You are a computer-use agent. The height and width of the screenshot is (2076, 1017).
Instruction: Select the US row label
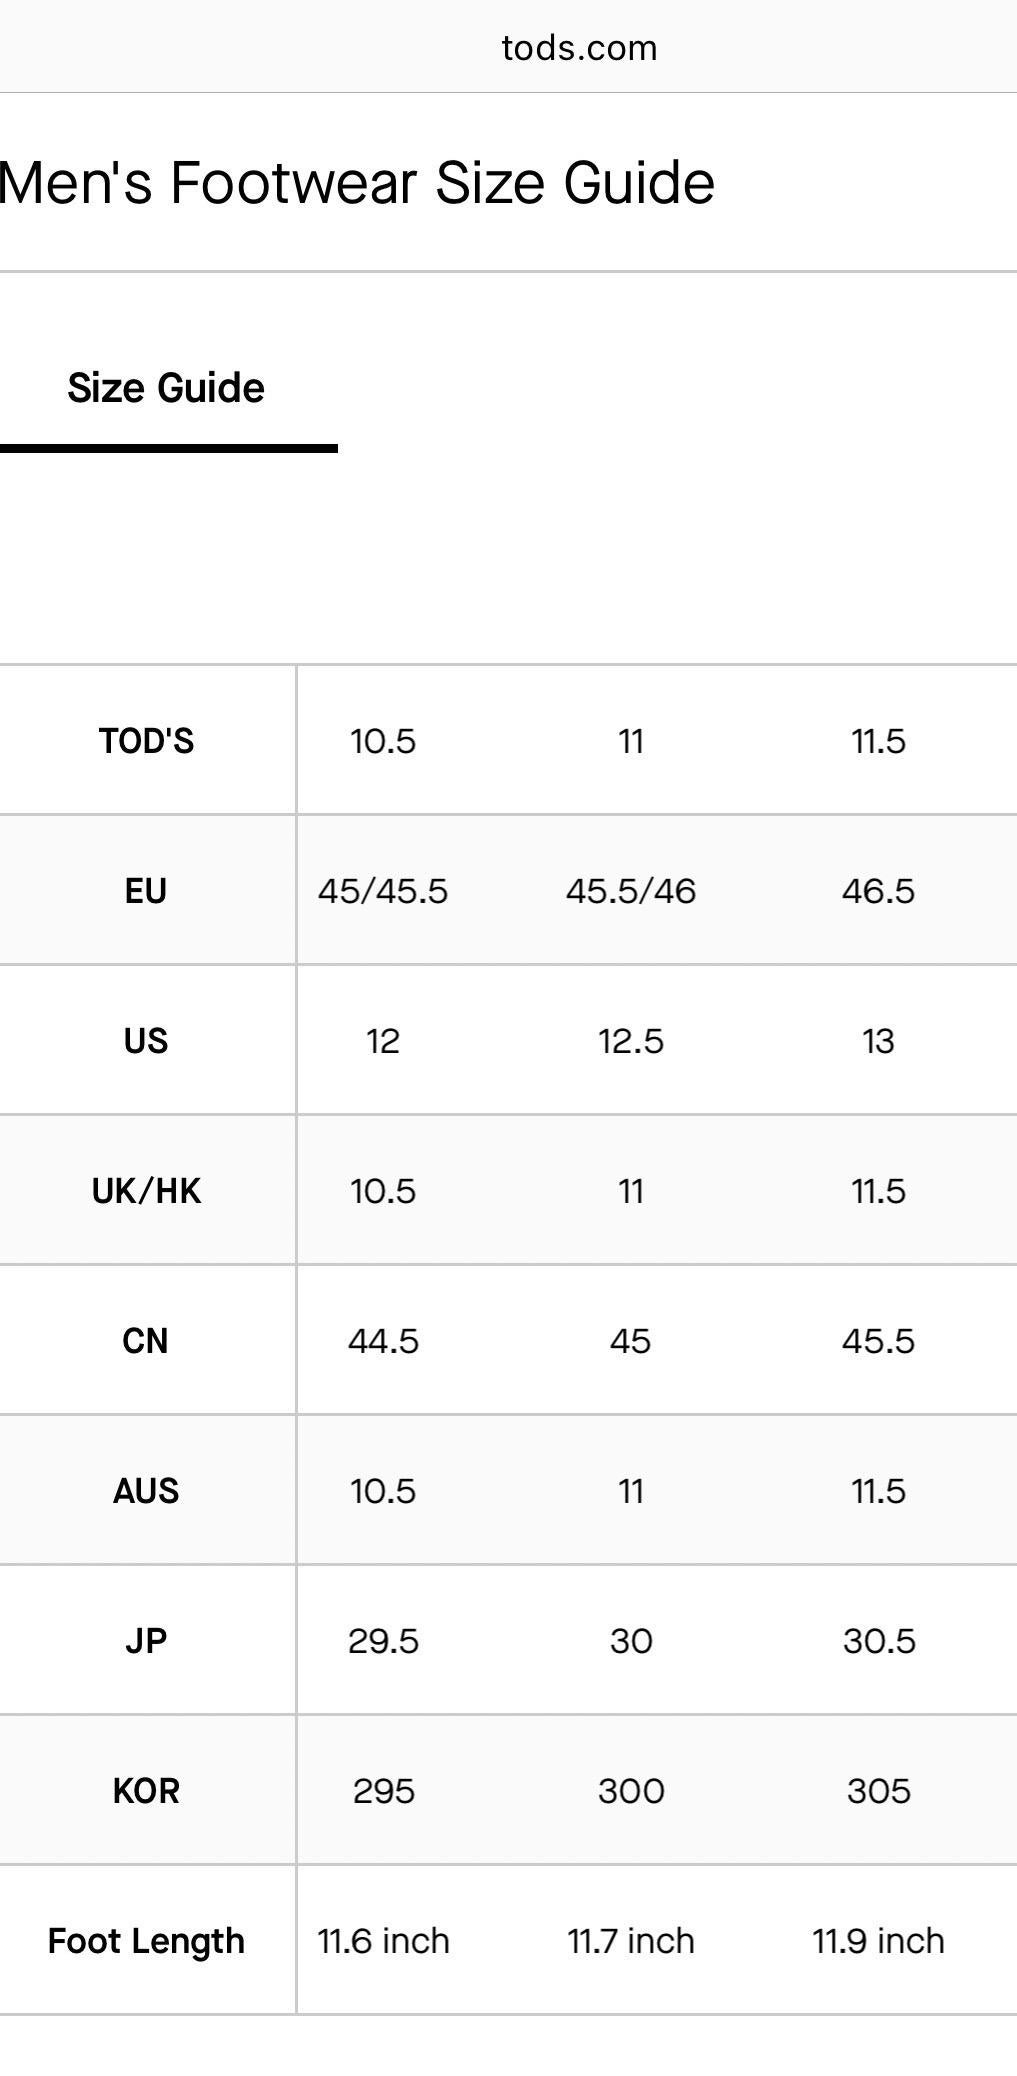point(146,1041)
